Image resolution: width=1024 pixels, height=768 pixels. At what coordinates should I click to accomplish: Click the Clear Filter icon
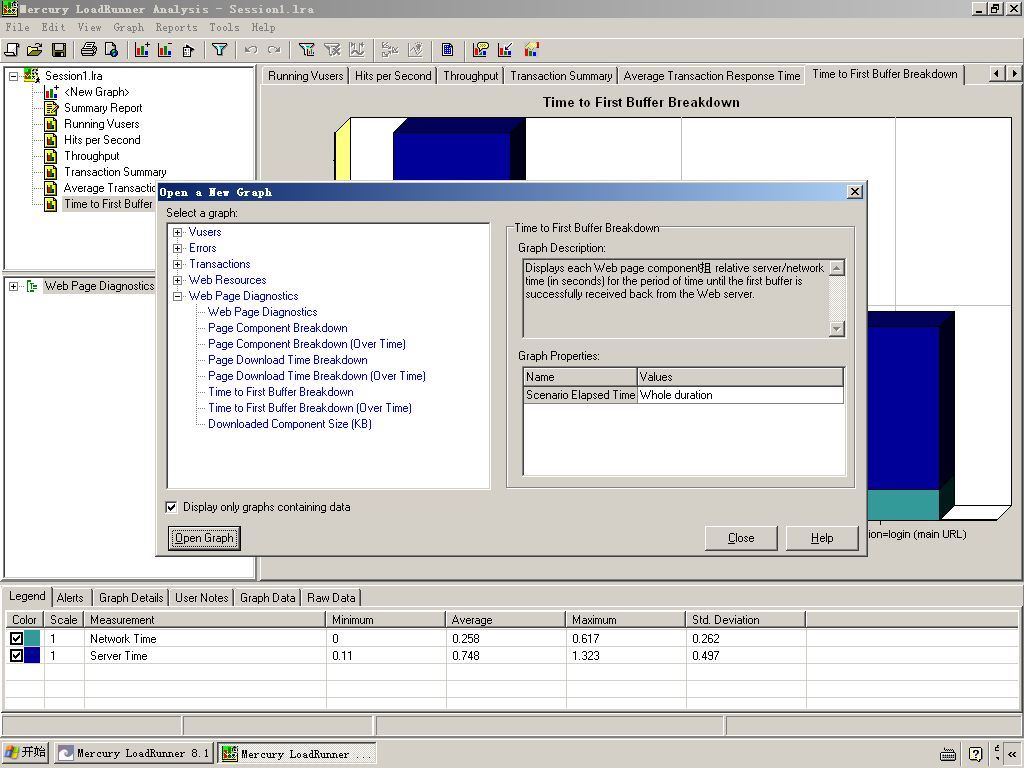pos(332,50)
